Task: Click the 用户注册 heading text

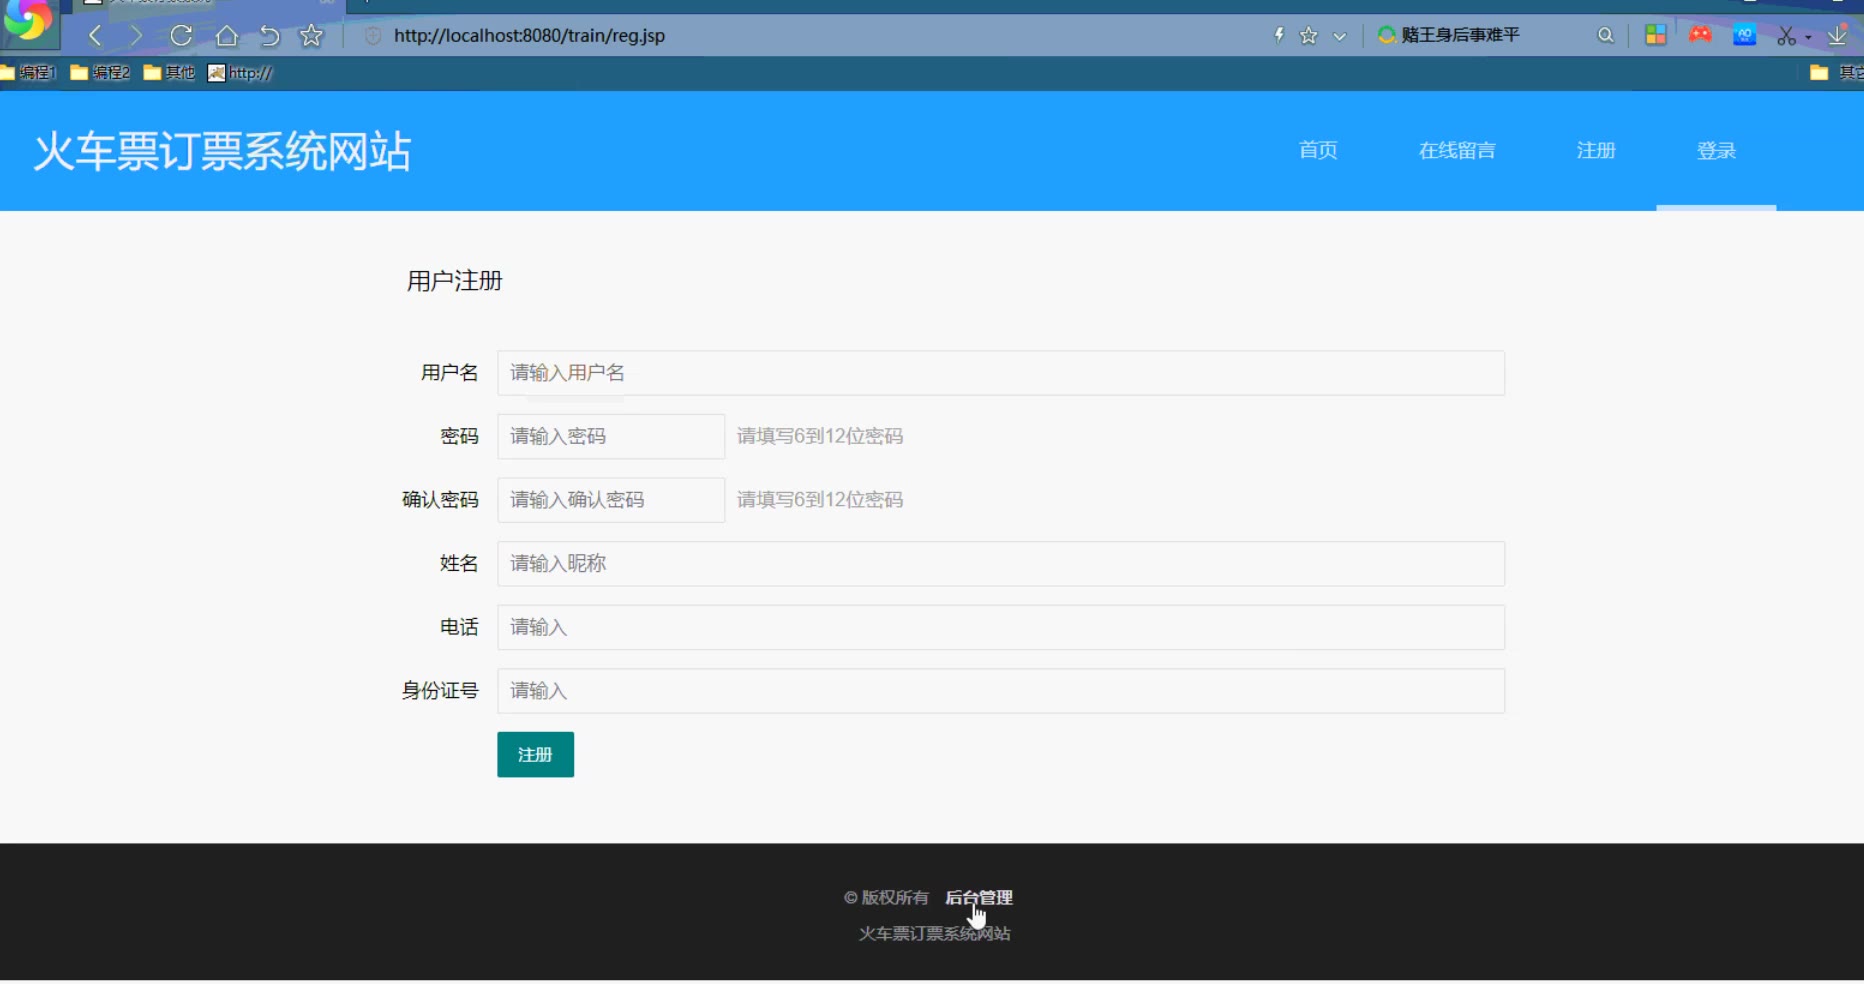Action: pos(455,281)
